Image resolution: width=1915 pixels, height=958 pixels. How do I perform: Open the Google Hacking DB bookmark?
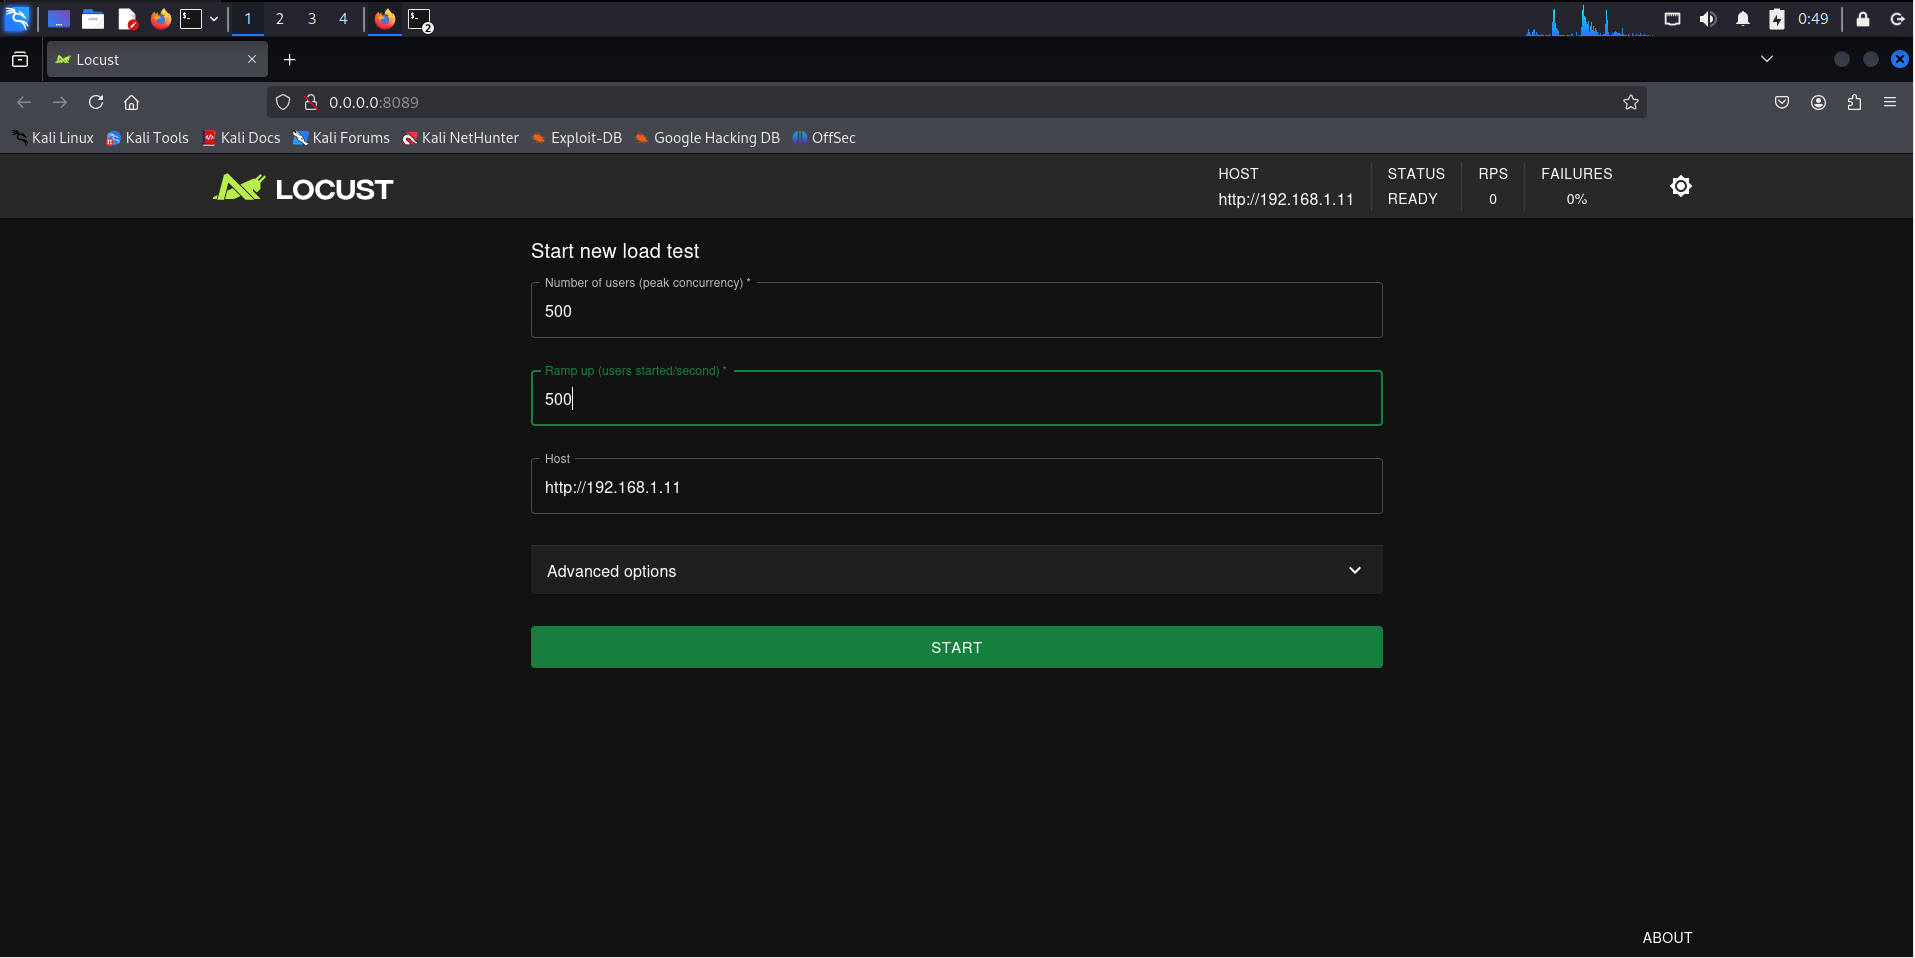point(707,138)
